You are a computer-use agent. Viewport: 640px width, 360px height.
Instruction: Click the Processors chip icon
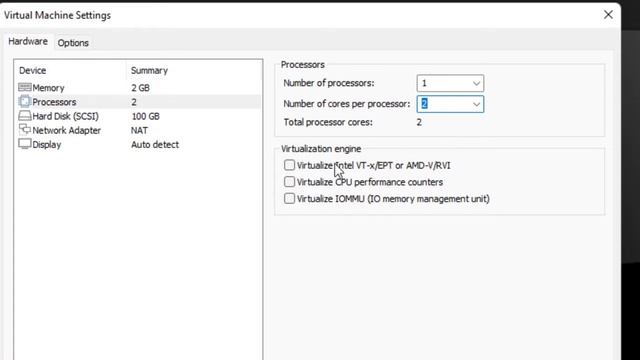pyautogui.click(x=24, y=101)
